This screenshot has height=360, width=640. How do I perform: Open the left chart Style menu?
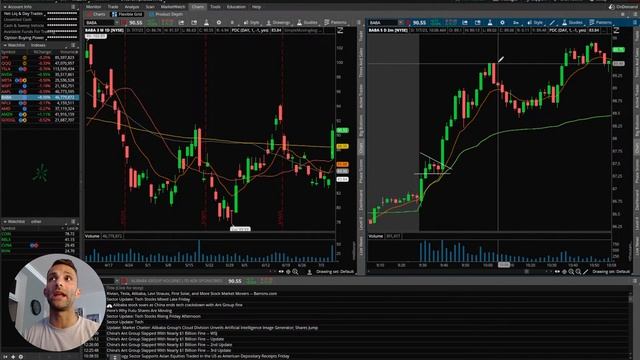(251, 22)
